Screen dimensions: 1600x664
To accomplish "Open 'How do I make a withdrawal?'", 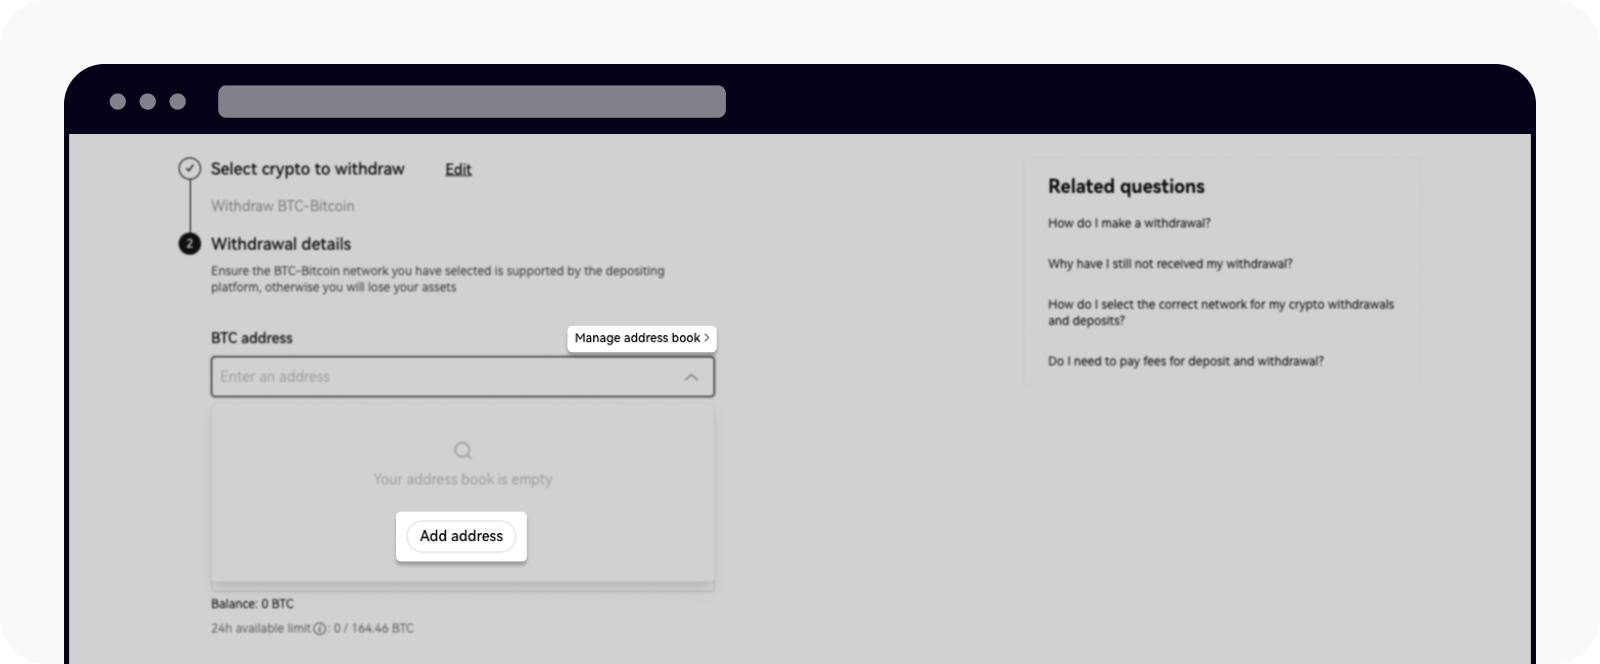I will point(1129,223).
